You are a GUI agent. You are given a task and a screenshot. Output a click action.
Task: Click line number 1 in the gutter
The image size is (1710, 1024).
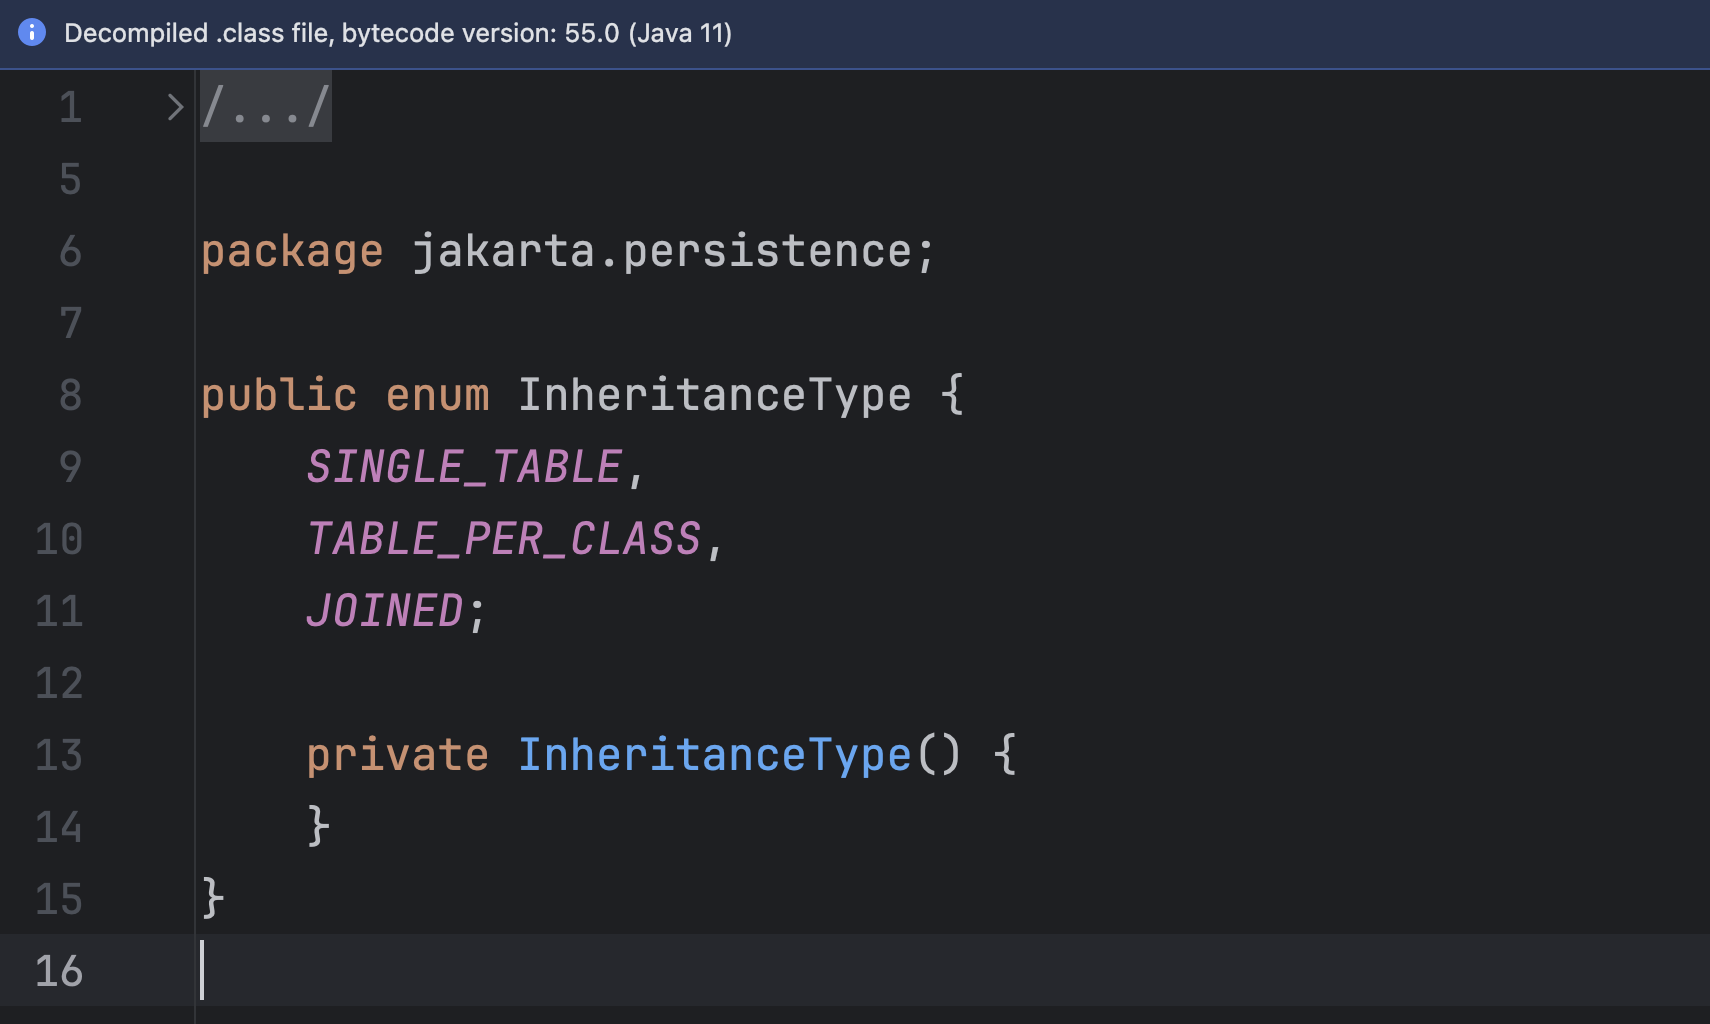click(70, 107)
